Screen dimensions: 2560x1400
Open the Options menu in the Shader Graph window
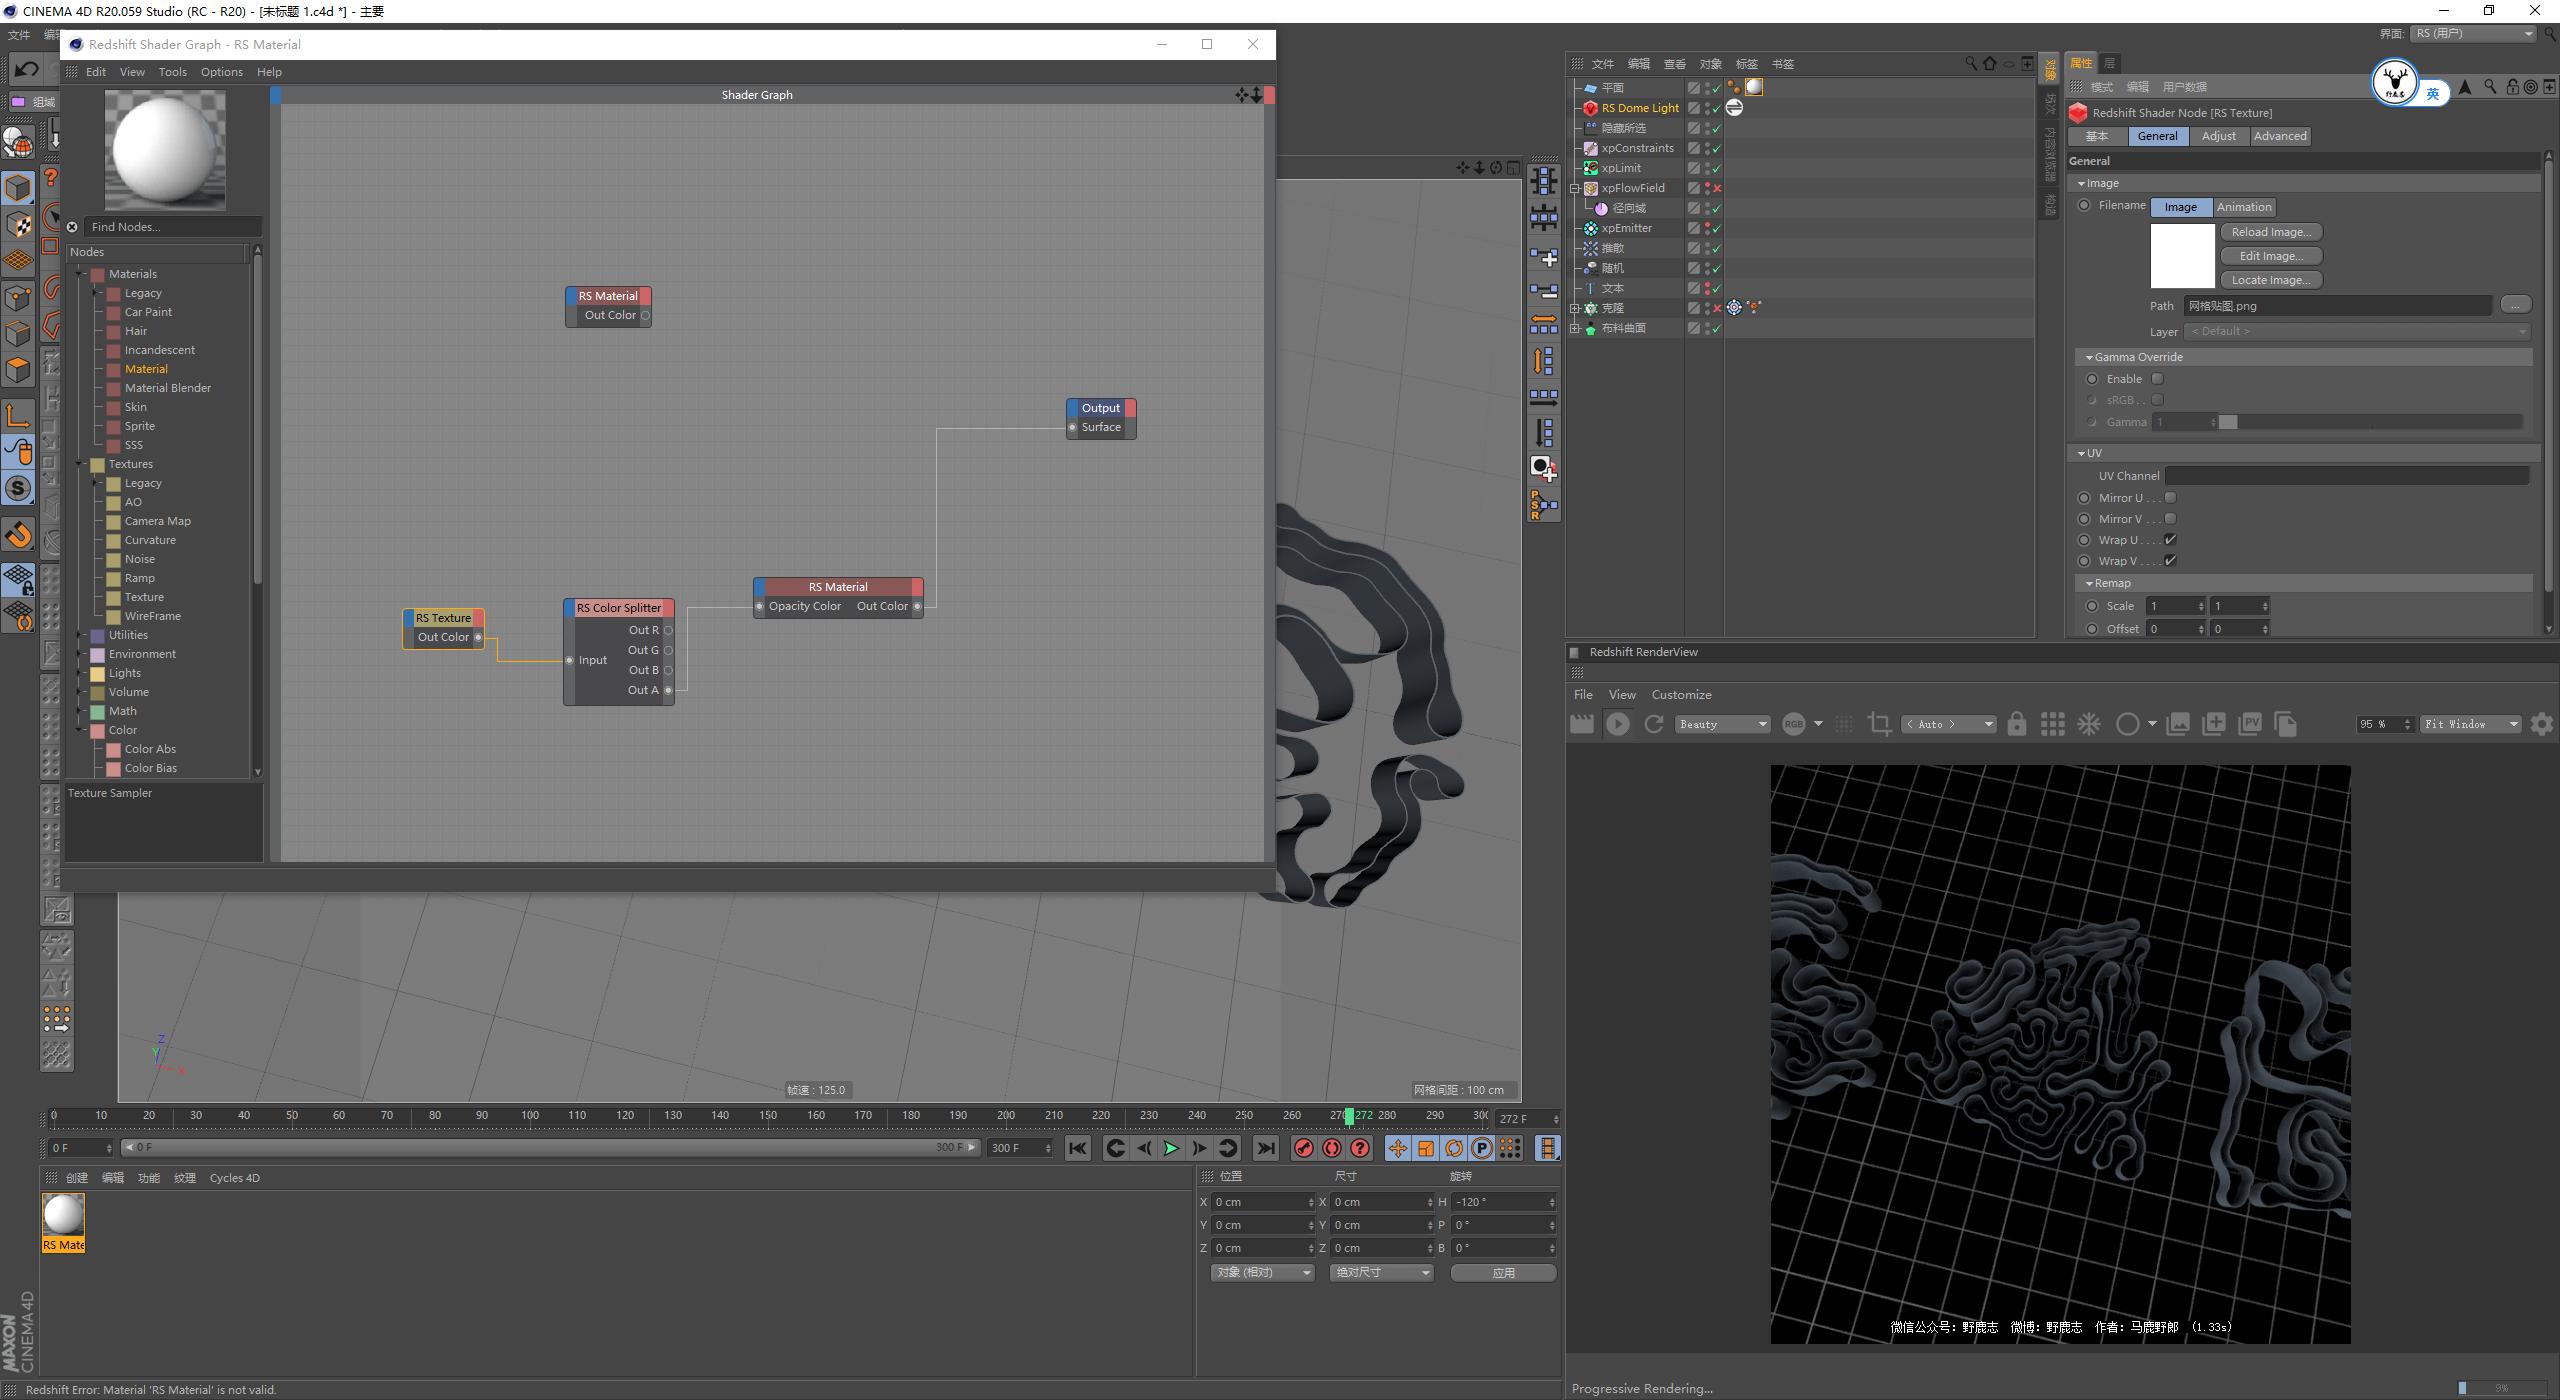tap(221, 71)
